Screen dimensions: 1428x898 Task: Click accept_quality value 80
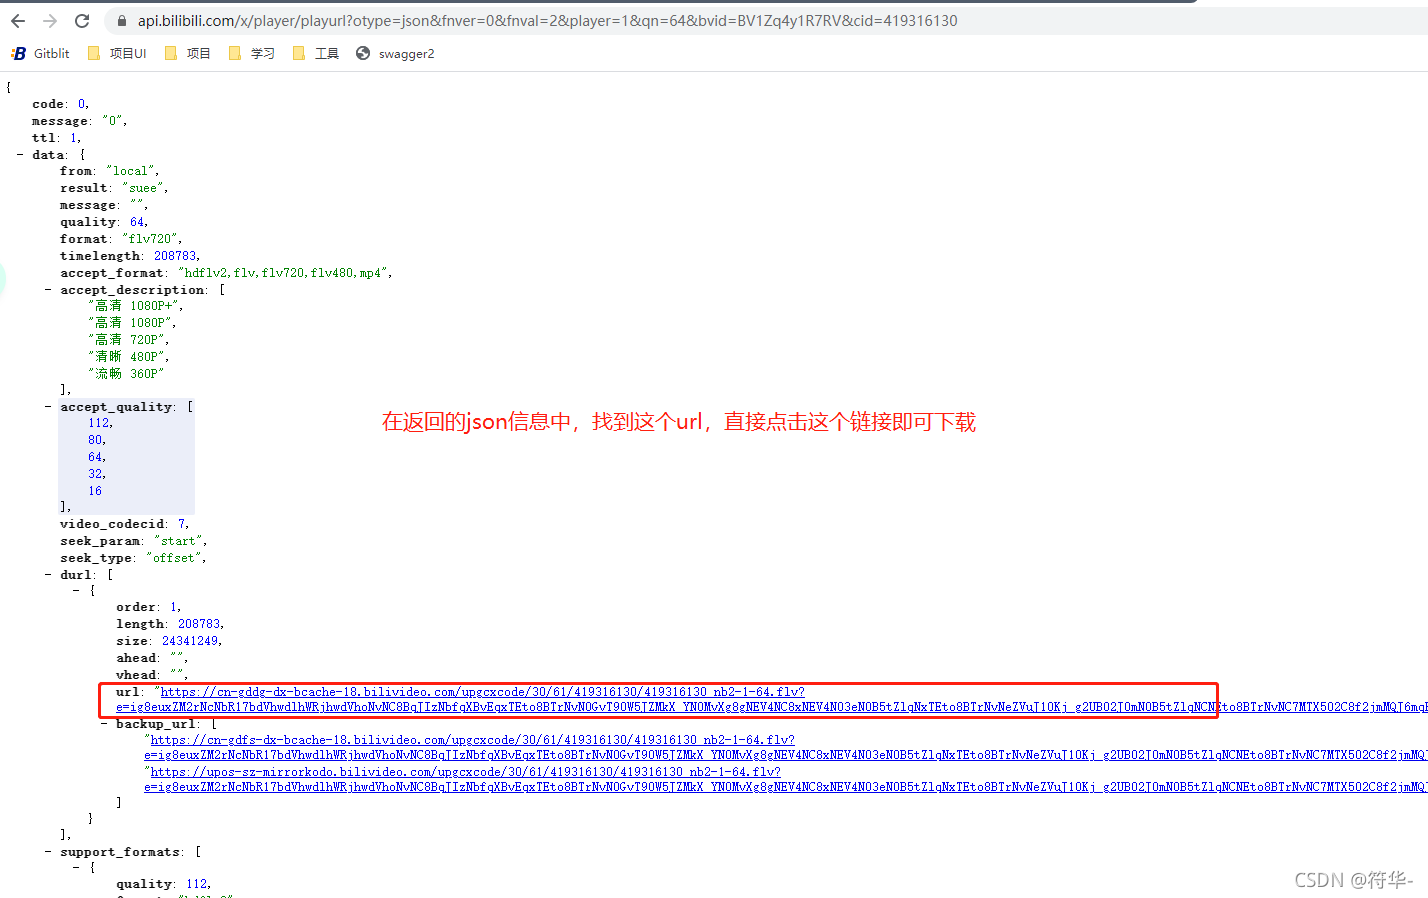(95, 440)
